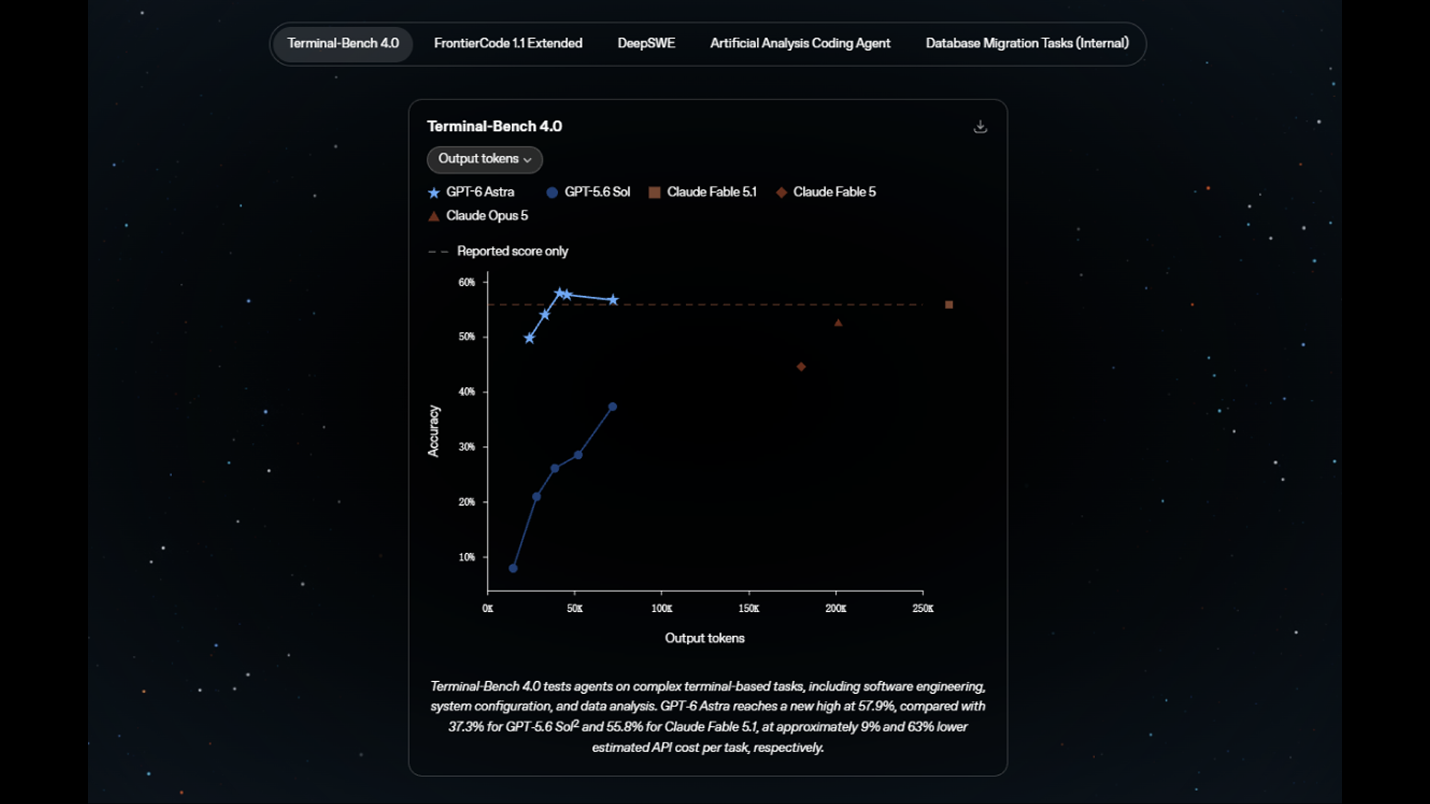The image size is (1430, 804).
Task: Toggle GPT-6 Astra legend entry
Action: pyautogui.click(x=471, y=192)
